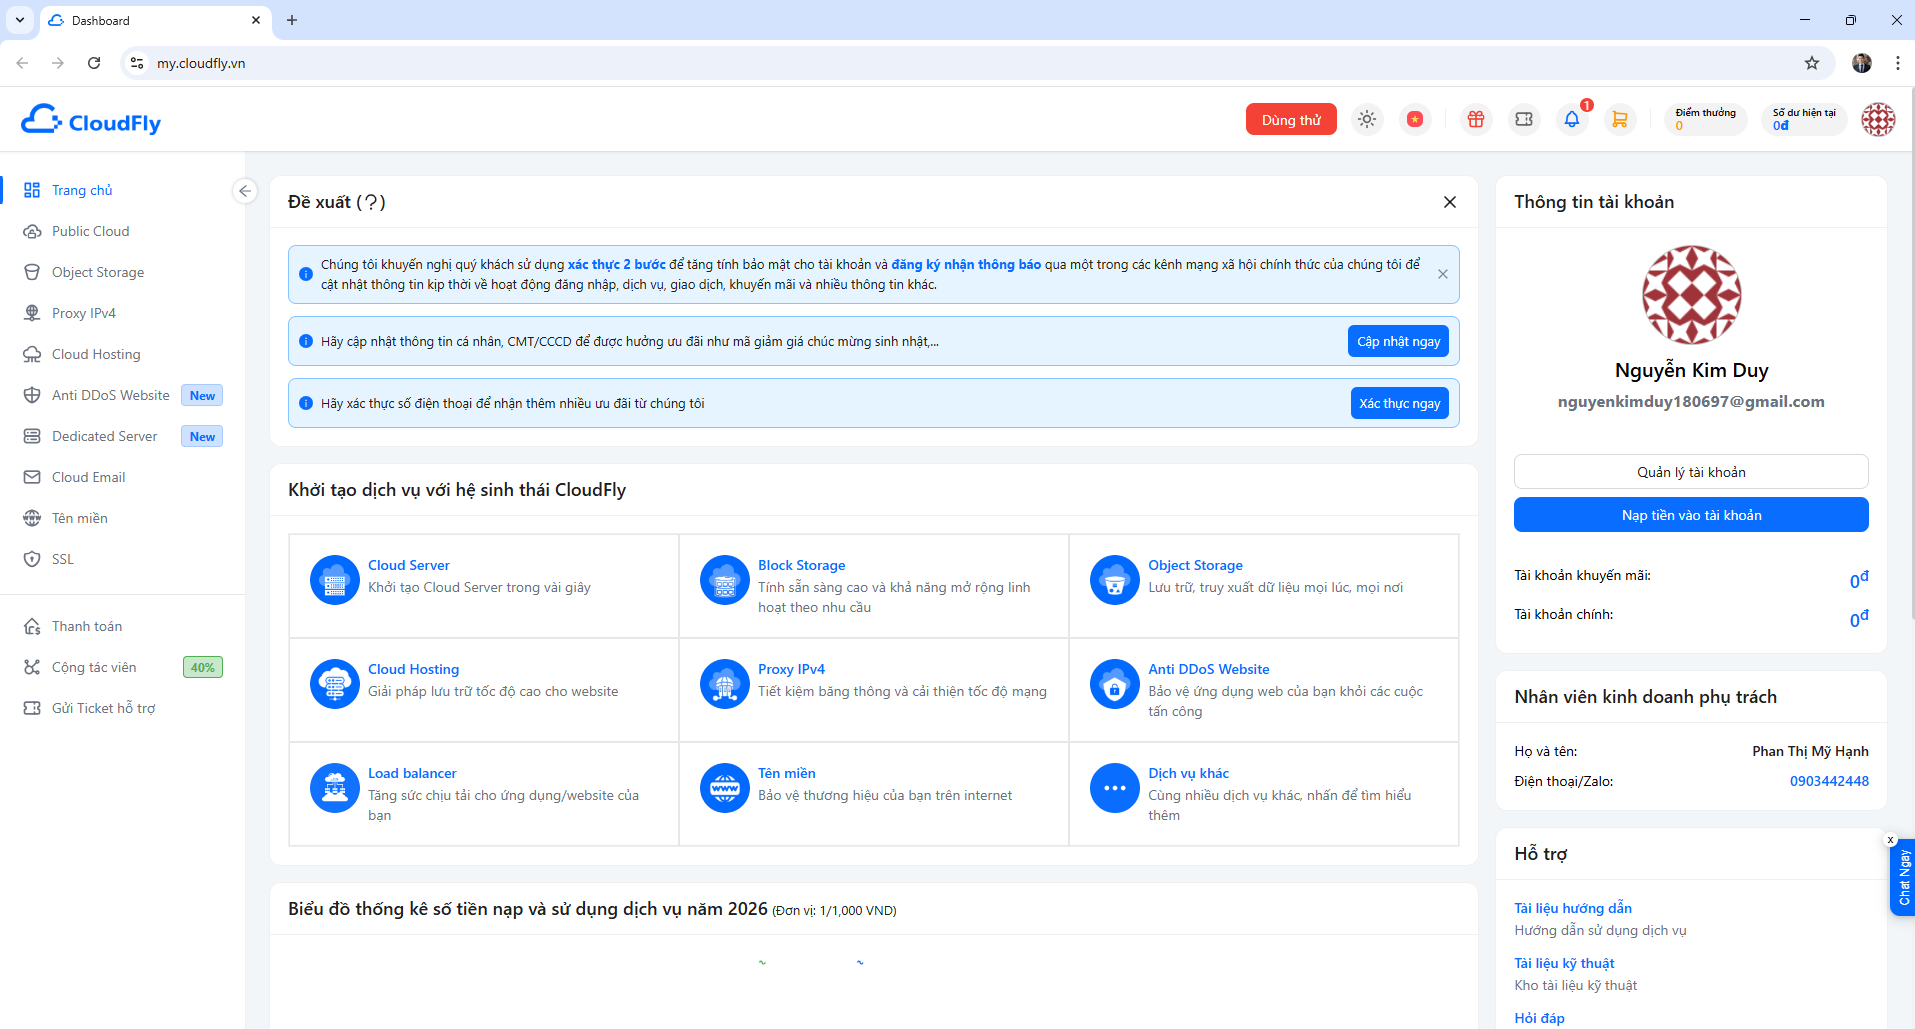Open the Cloud Server title link
This screenshot has height=1029, width=1915.
408,565
